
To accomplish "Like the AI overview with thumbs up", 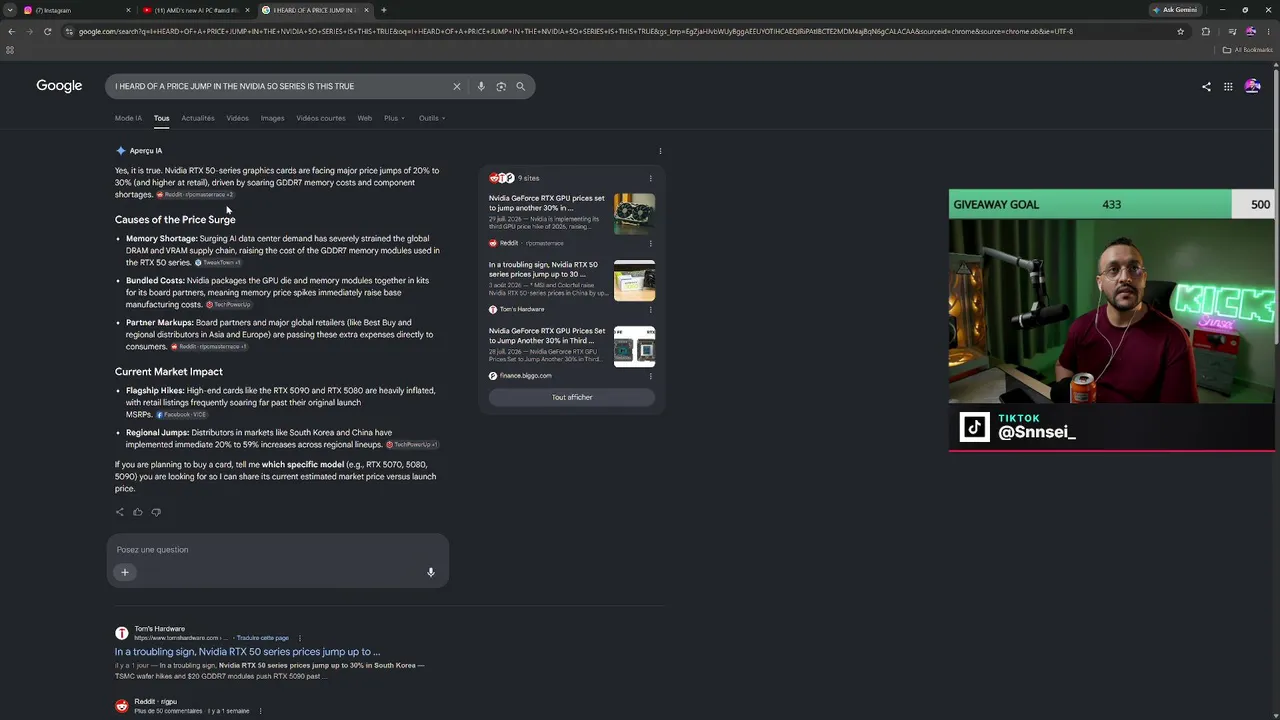I will coord(138,512).
